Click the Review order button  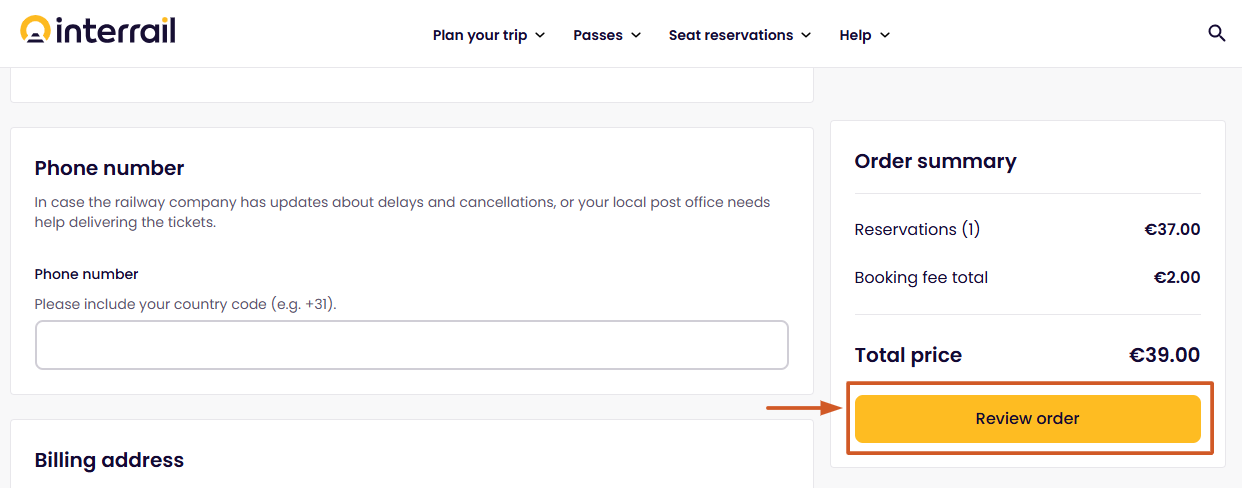pos(1027,419)
